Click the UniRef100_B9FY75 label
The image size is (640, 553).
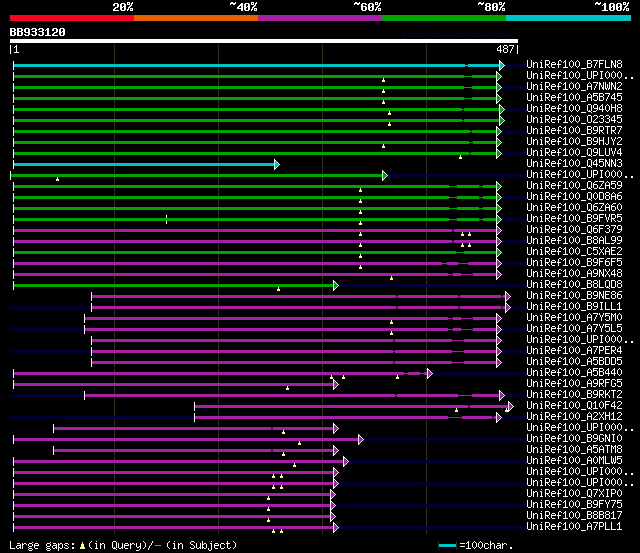click(574, 505)
